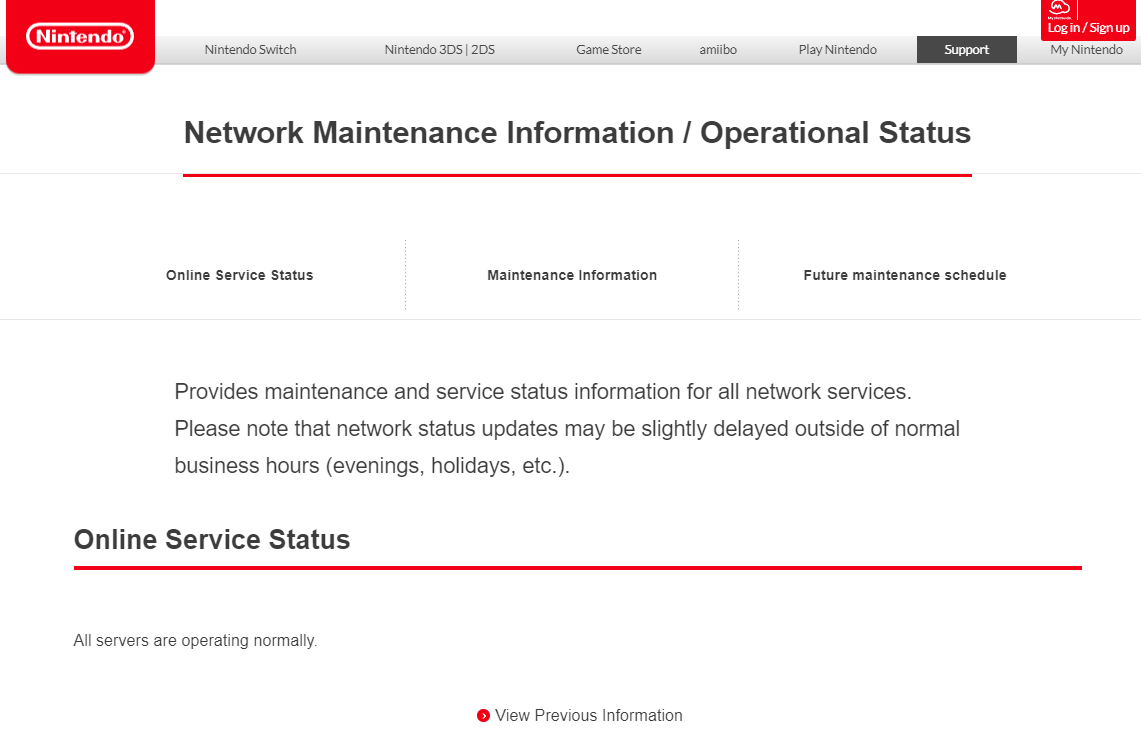This screenshot has width=1141, height=731.
Task: Click the Online Service Status navigation link
Action: [x=239, y=274]
